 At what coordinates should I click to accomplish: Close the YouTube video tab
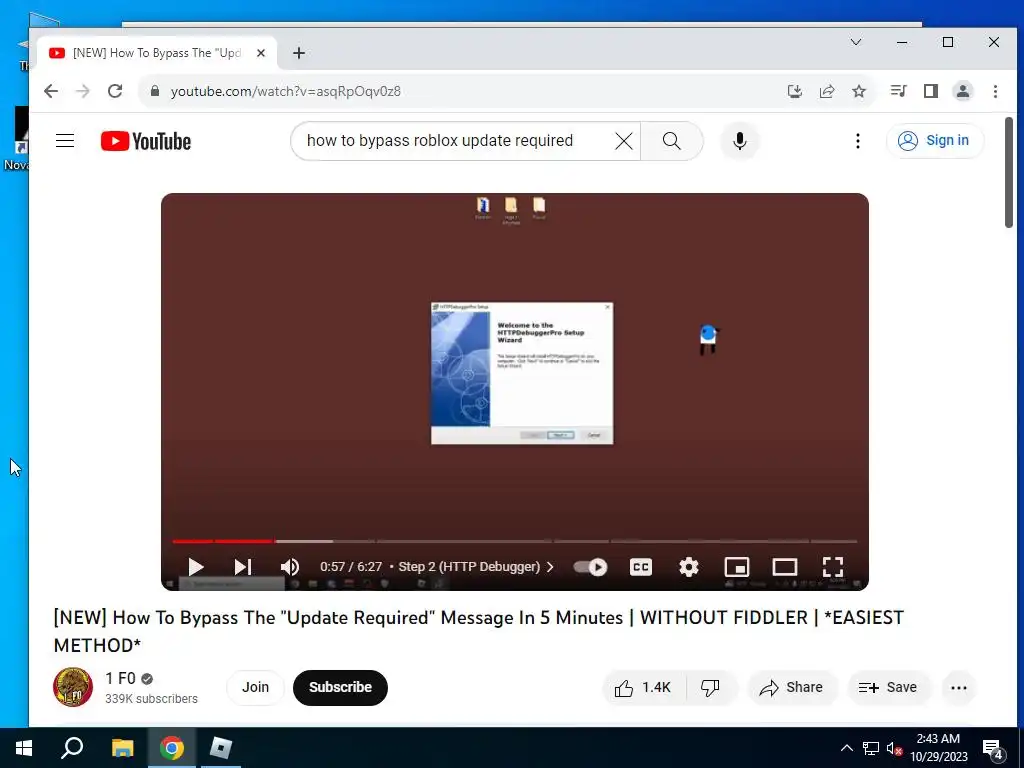coord(261,53)
